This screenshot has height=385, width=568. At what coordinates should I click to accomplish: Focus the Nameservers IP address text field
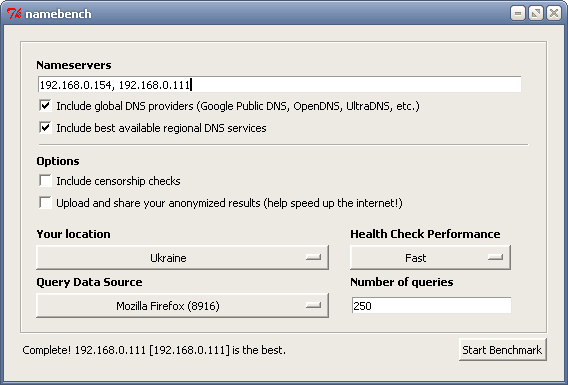279,84
